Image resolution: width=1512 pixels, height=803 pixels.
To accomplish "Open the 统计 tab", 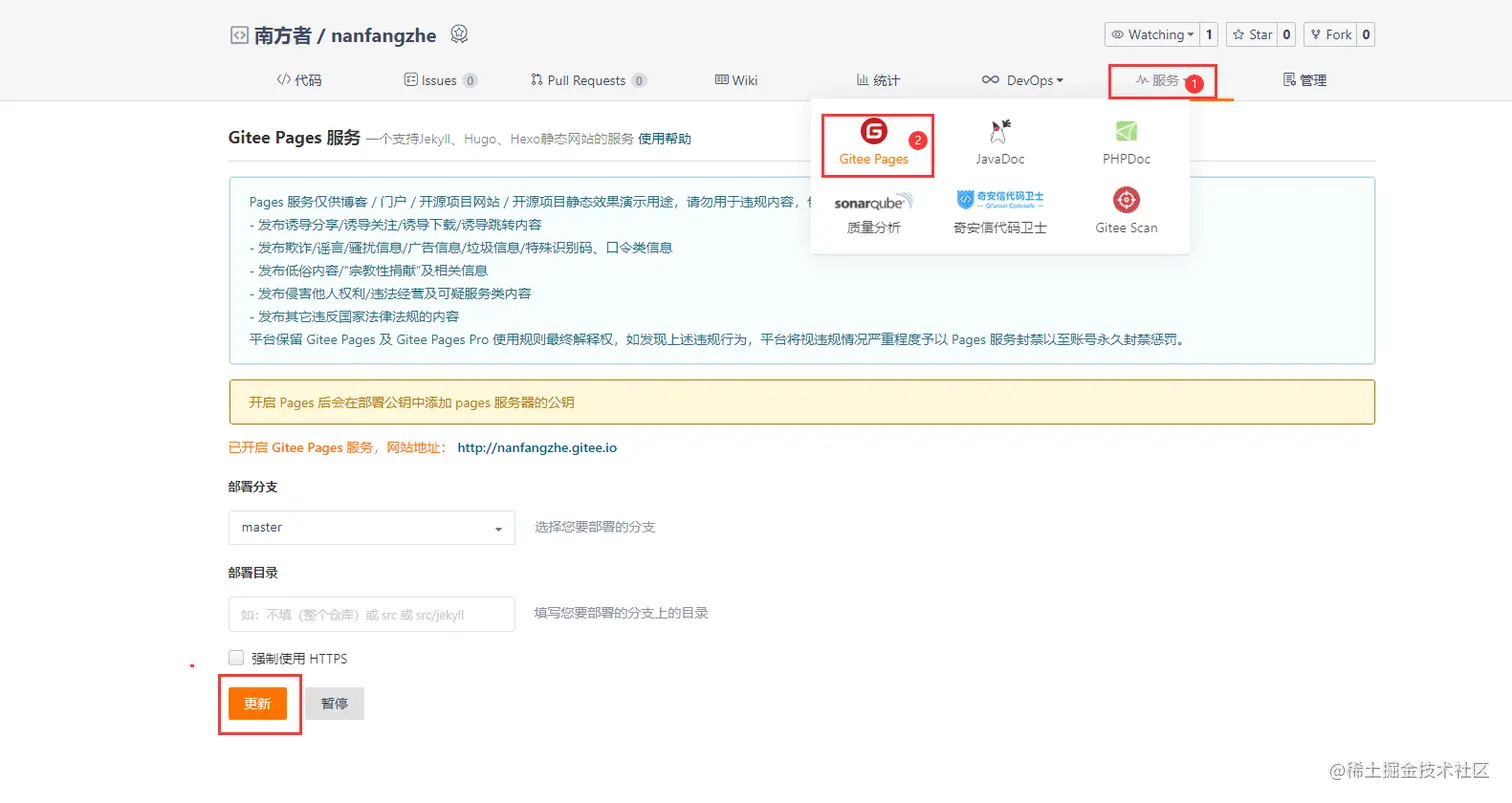I will tap(878, 80).
